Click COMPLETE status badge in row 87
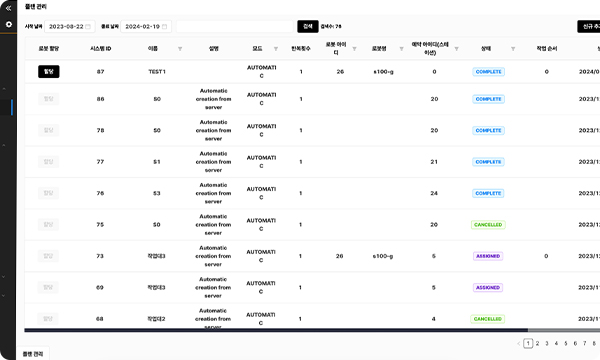 point(489,72)
